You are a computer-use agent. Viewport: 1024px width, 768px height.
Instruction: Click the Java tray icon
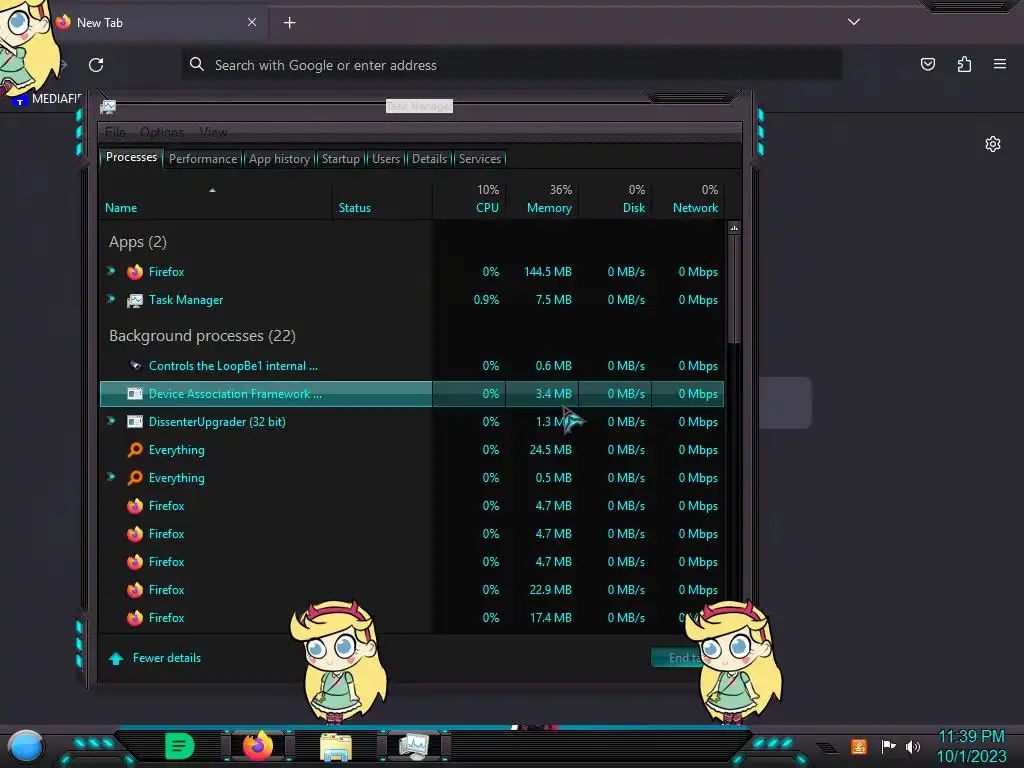(x=858, y=746)
